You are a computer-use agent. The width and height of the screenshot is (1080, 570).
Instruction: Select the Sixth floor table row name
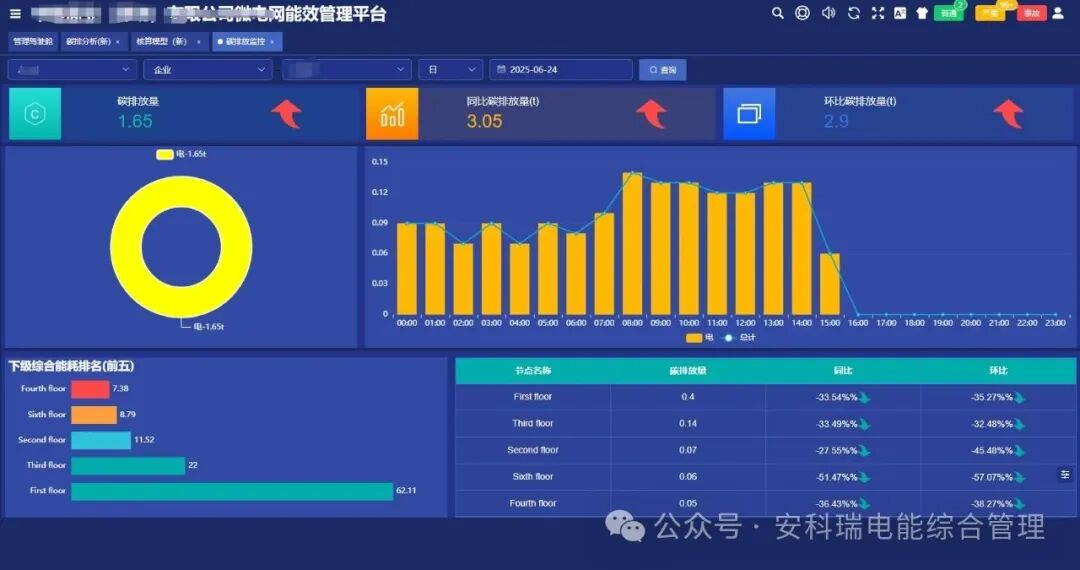coord(532,476)
